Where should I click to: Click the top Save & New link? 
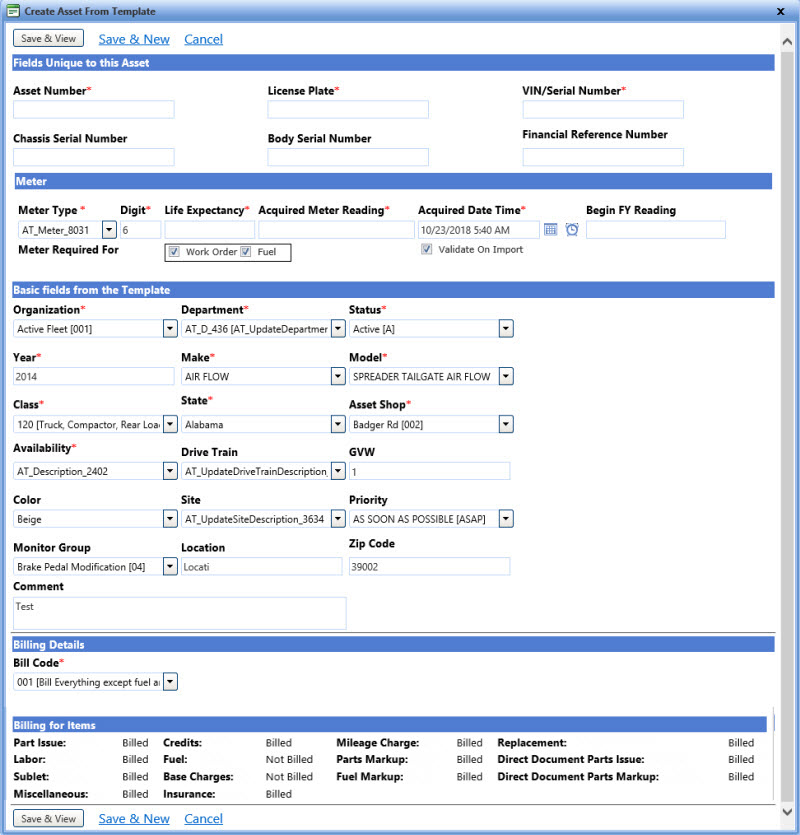(x=134, y=39)
